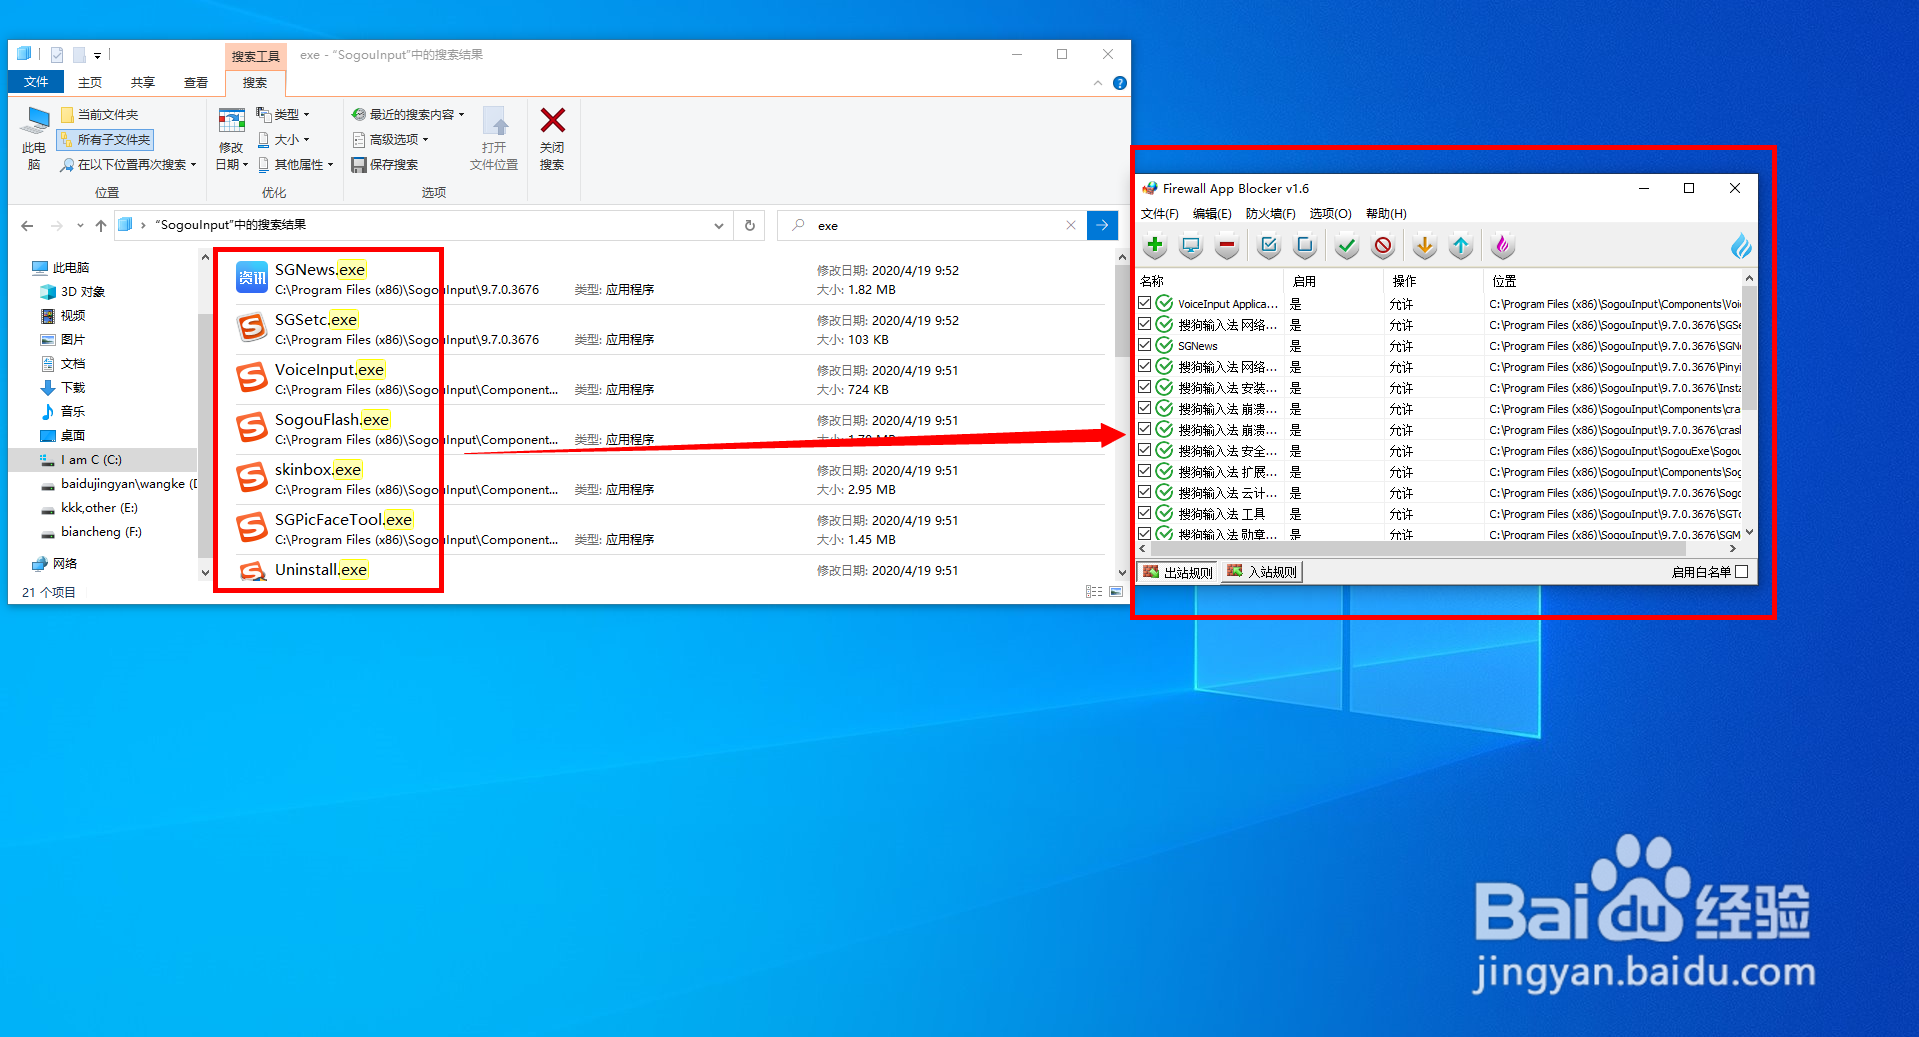Toggle checkbox for 搜狗输入法 安全... rule
The height and width of the screenshot is (1037, 1919).
pos(1145,450)
